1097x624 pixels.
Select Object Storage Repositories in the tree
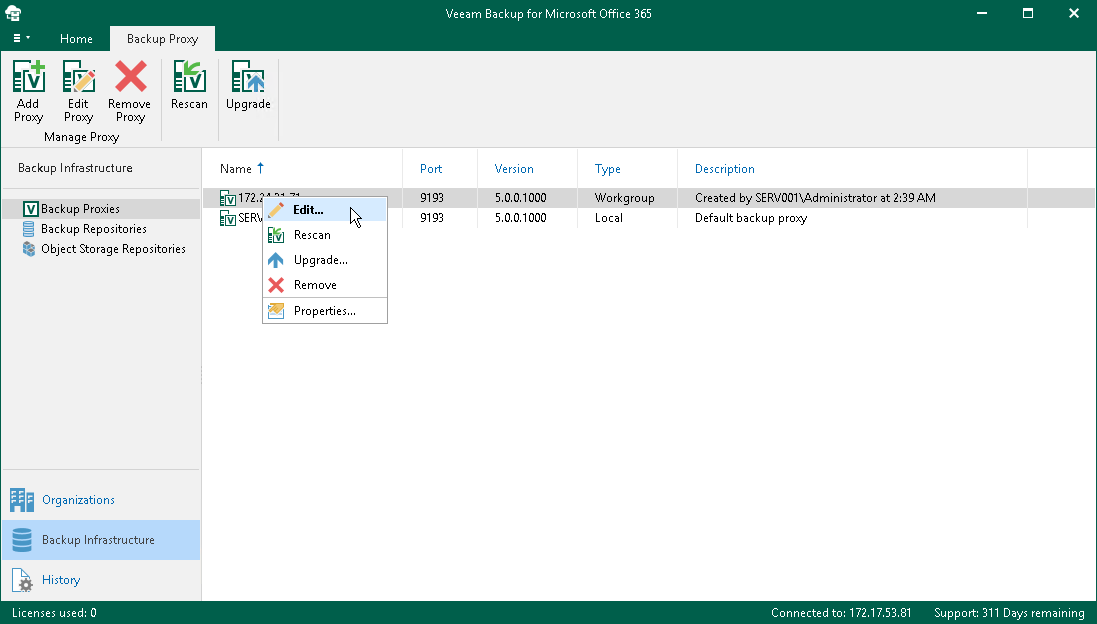click(x=113, y=249)
